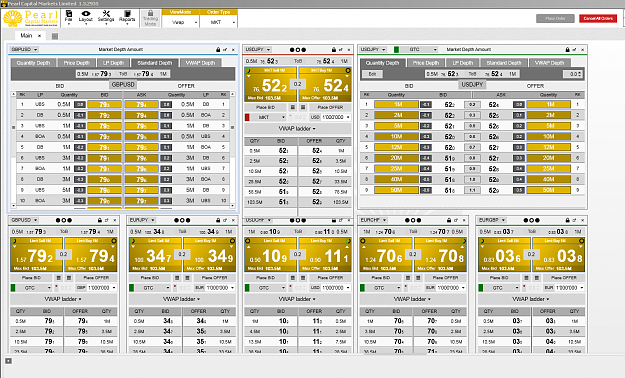Click the small icon left of Place OFFER in EURCHF tile

418,278
